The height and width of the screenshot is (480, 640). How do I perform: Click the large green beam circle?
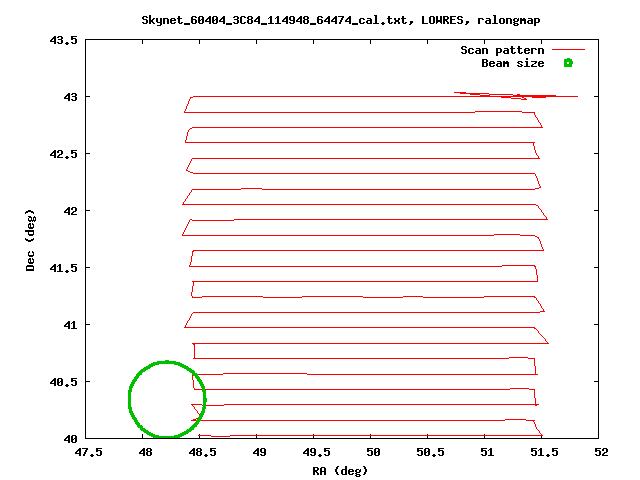[167, 399]
